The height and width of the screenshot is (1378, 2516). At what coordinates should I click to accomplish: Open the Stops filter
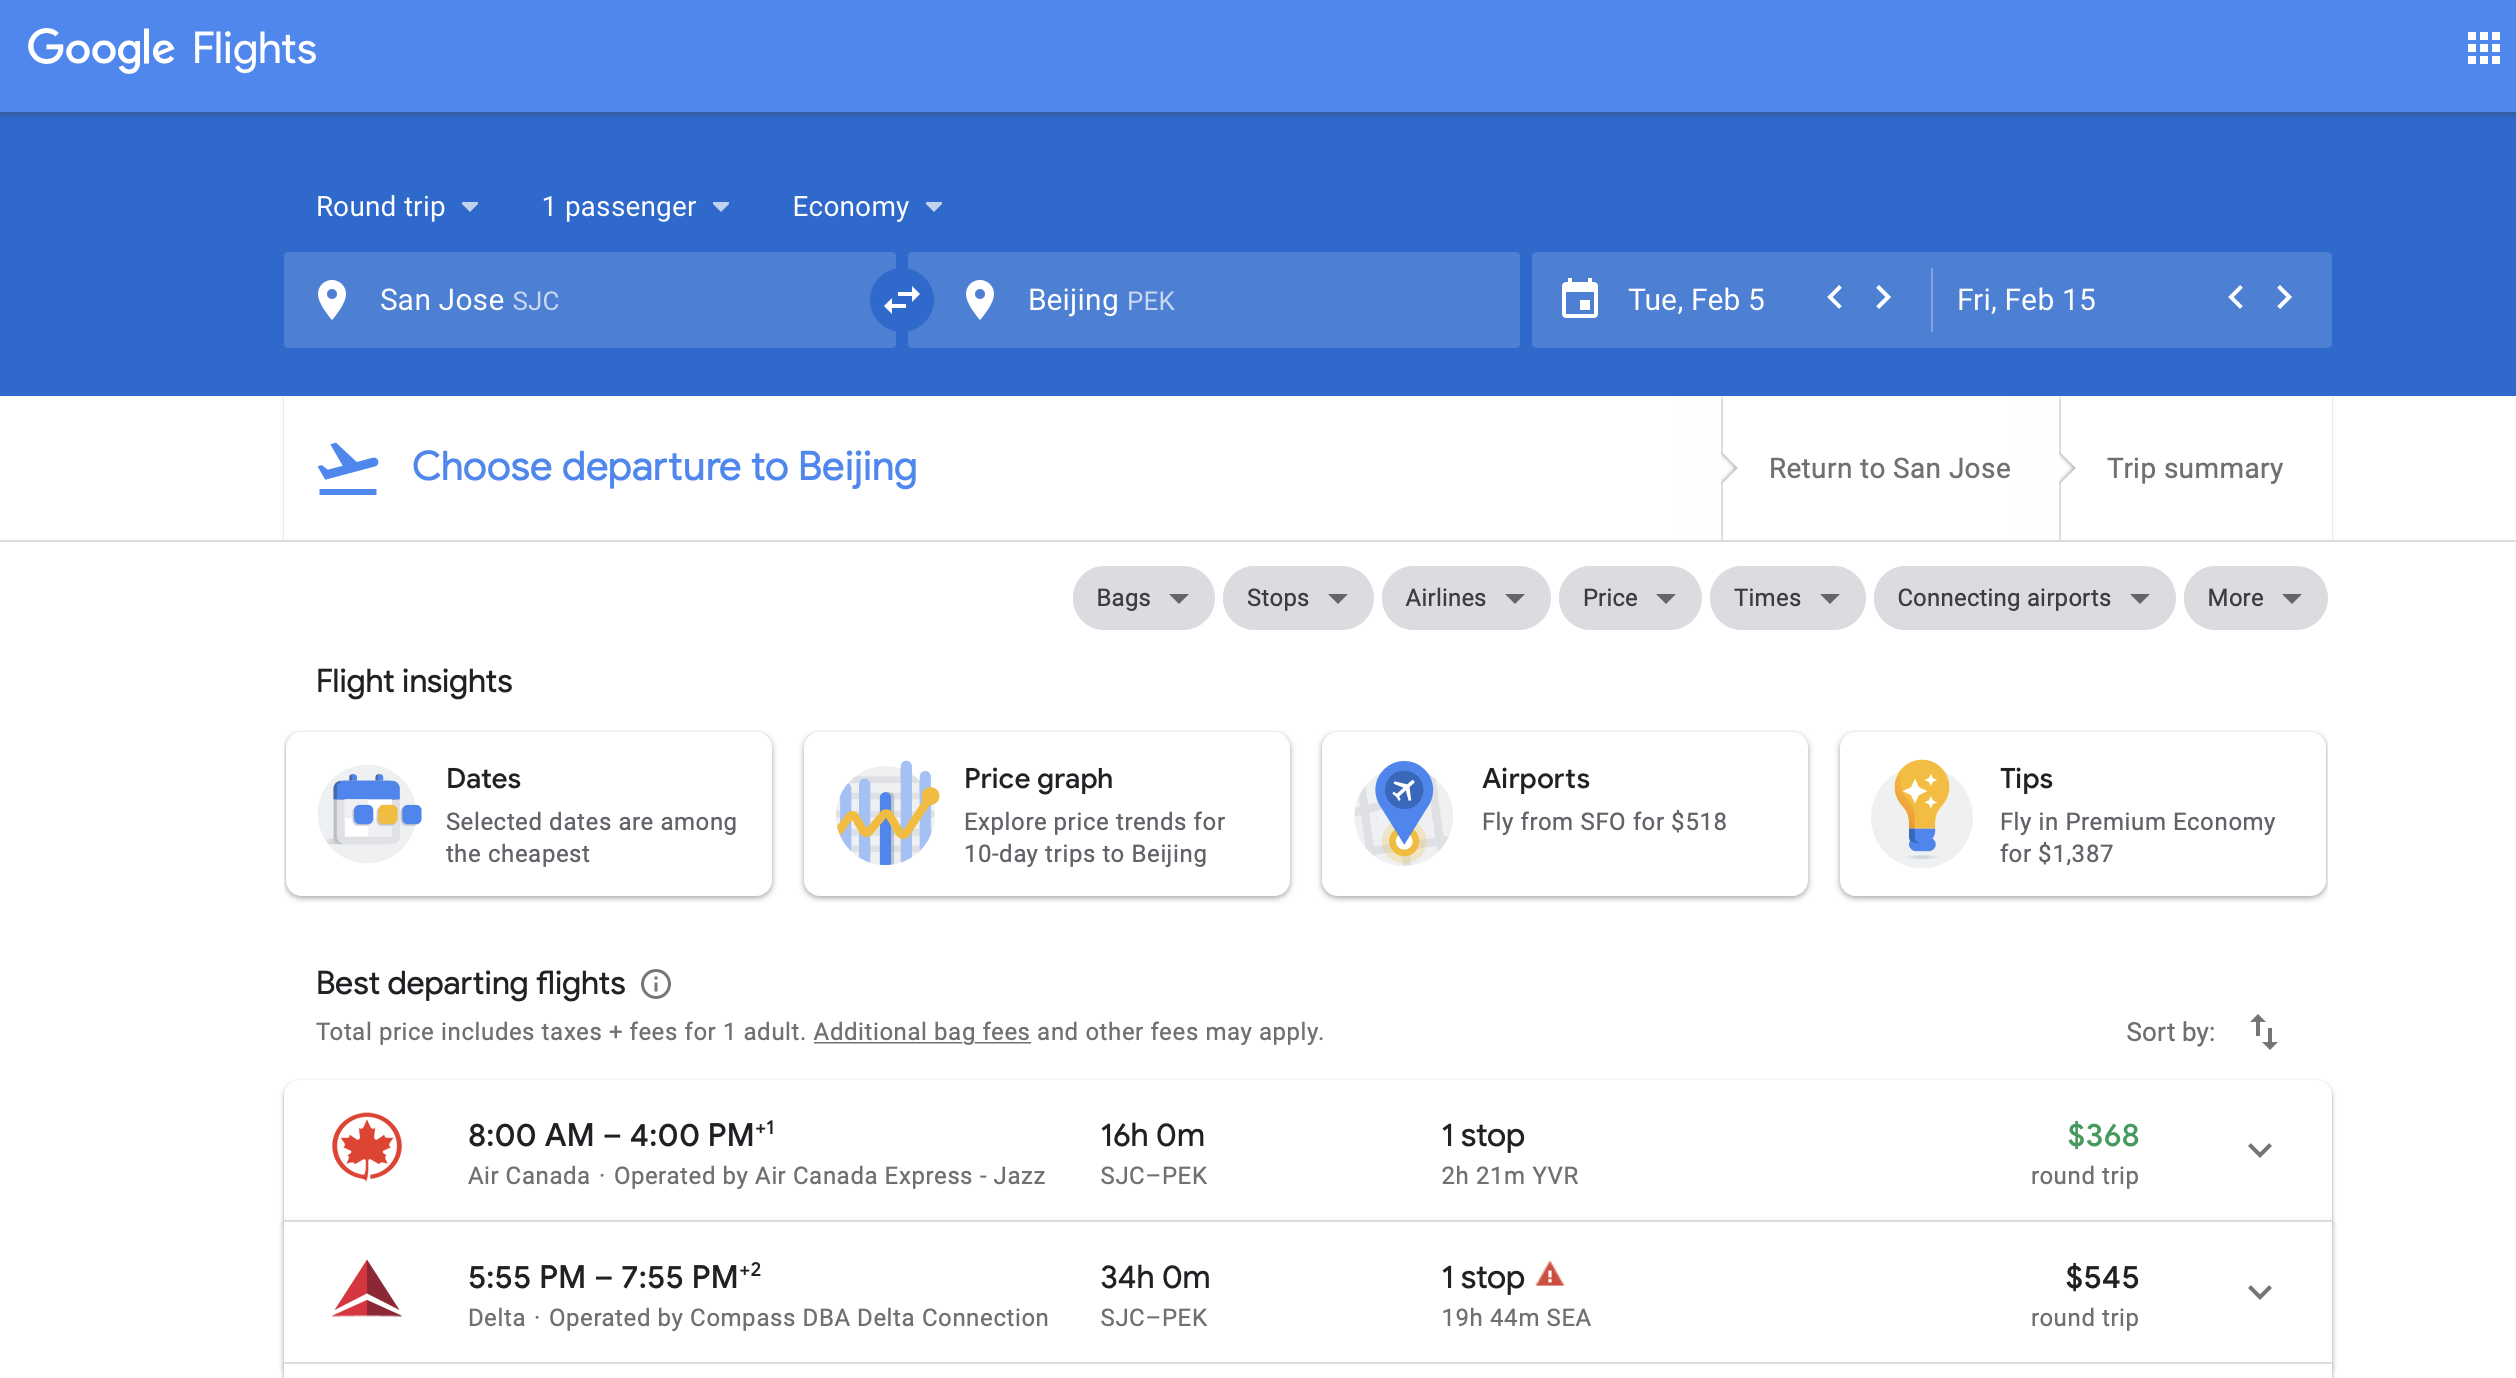(x=1297, y=598)
